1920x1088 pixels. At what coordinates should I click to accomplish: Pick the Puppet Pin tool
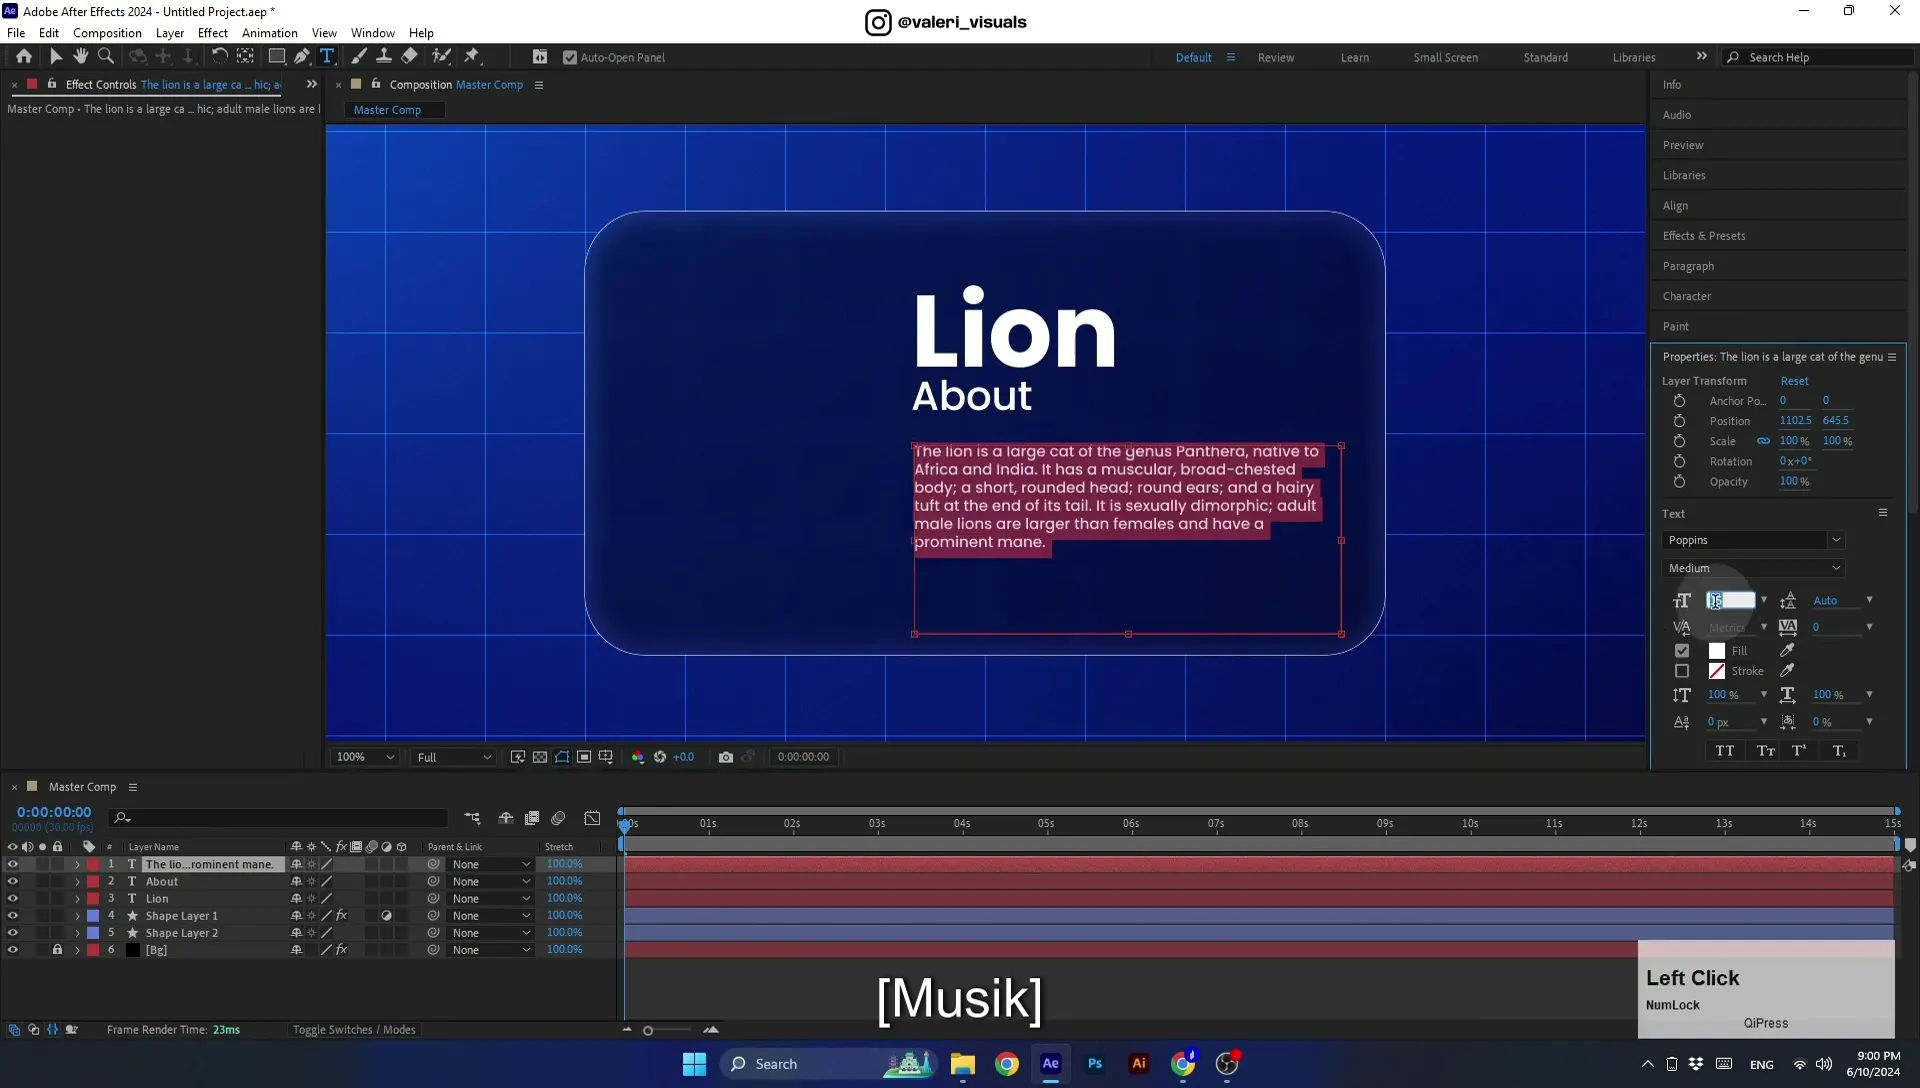coord(472,57)
